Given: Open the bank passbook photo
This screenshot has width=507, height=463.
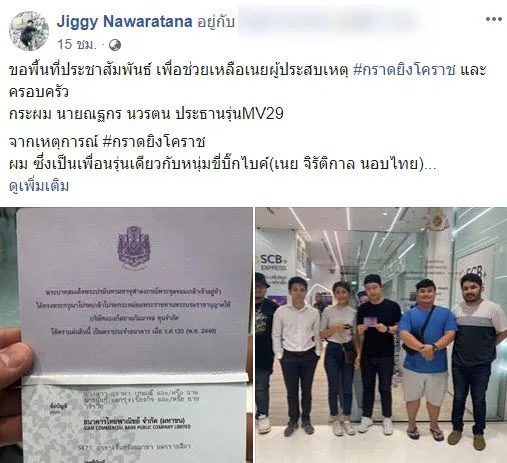Looking at the screenshot, I should (x=126, y=335).
